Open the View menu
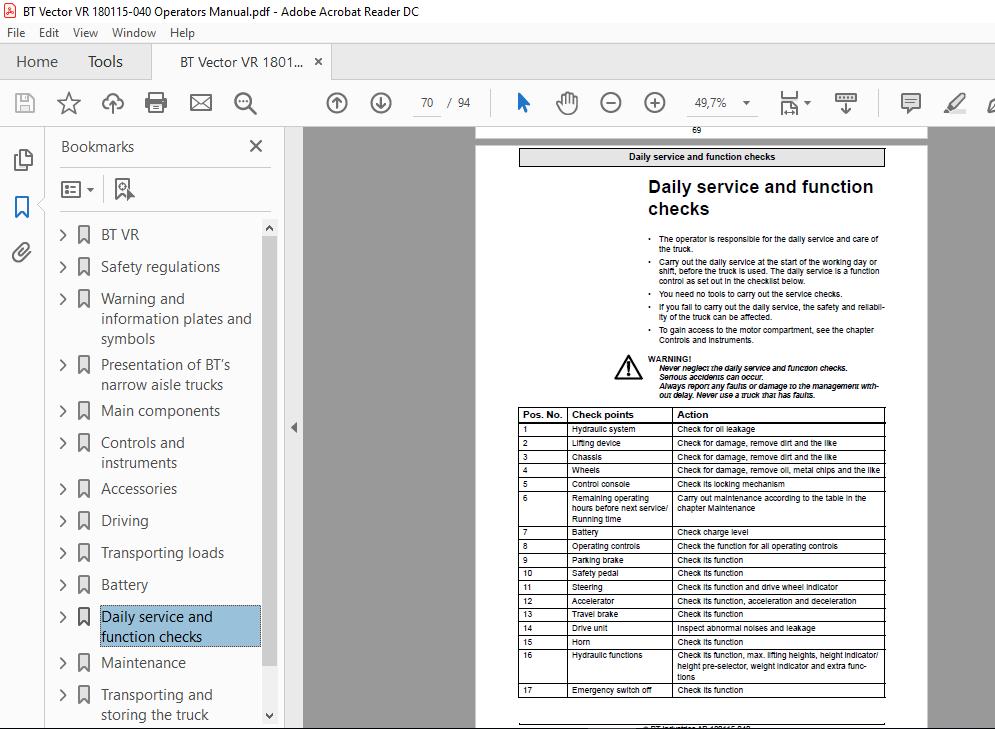The height and width of the screenshot is (729, 995). 85,32
